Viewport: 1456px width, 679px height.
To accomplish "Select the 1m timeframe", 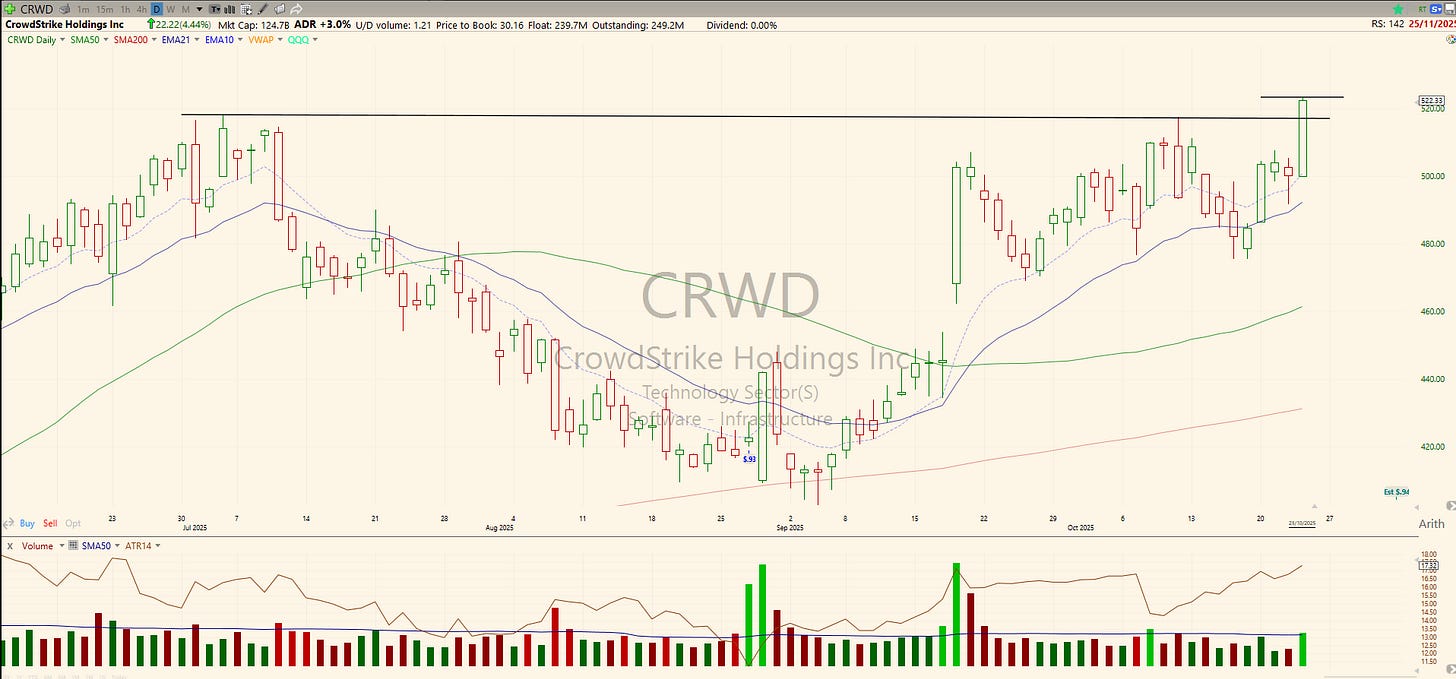I will click(x=83, y=10).
